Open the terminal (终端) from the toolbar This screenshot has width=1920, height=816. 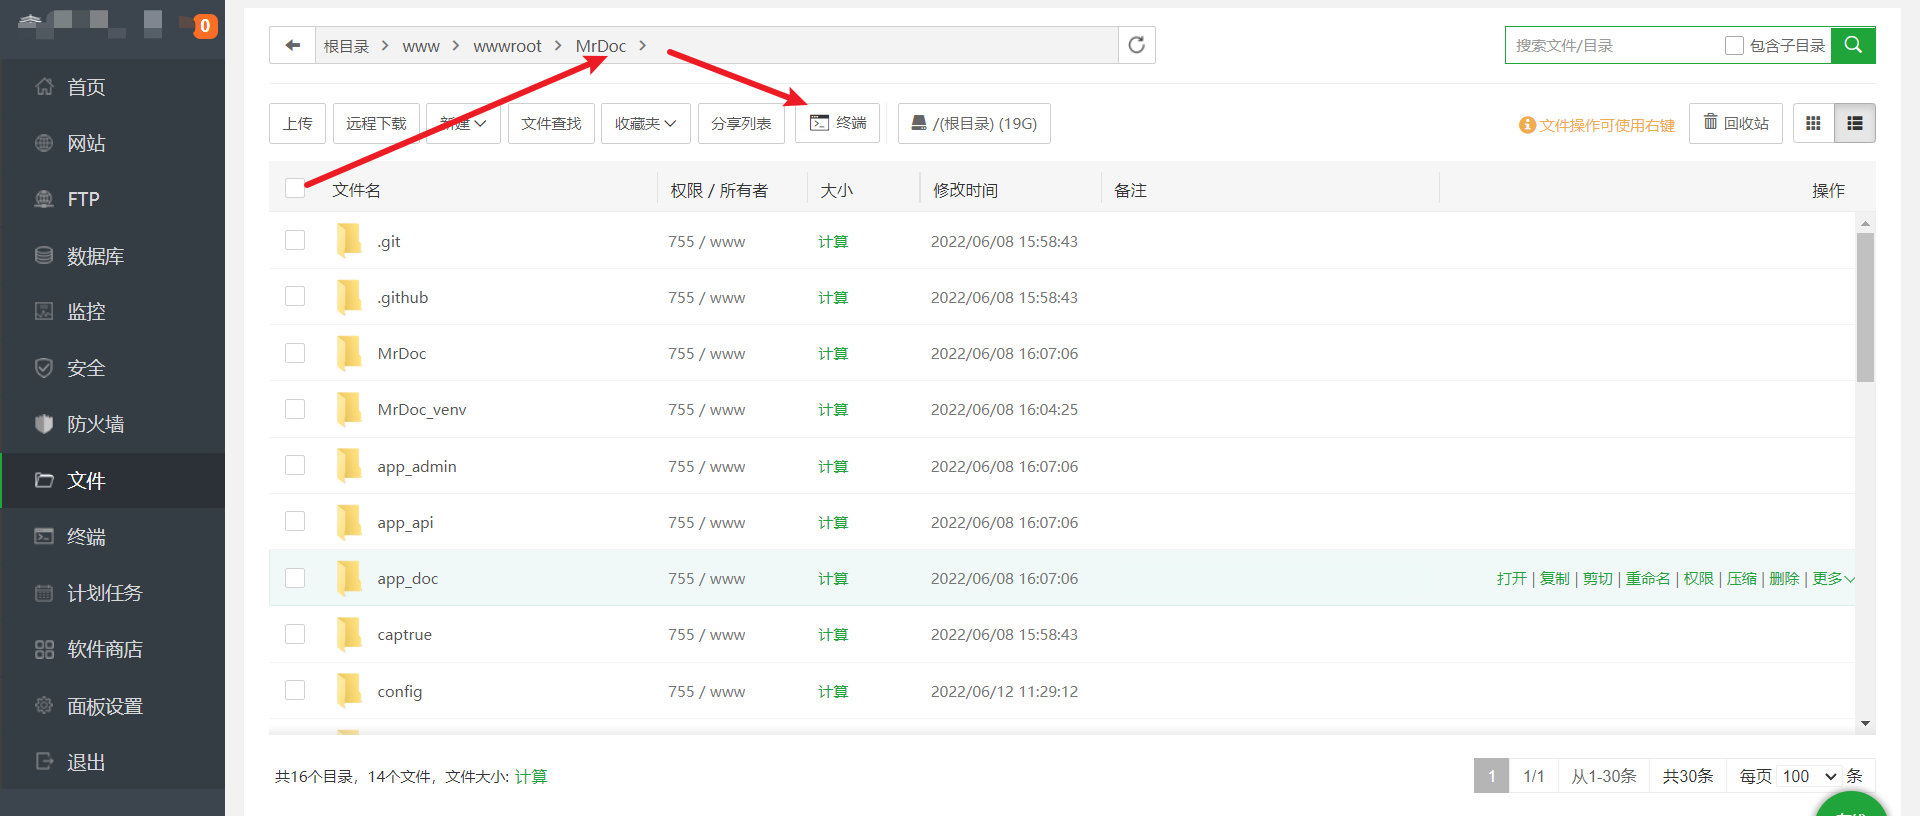838,123
